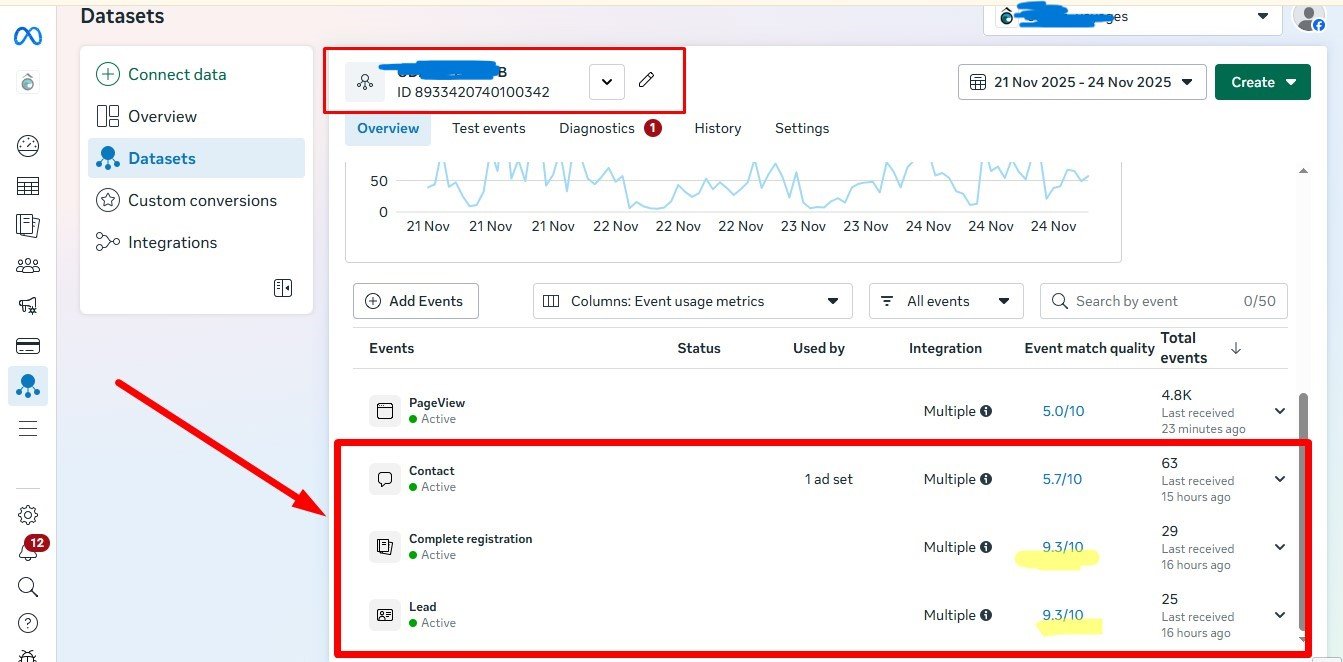Viewport: 1343px width, 662px height.
Task: Open the account overview gauge icon
Action: tap(28, 146)
